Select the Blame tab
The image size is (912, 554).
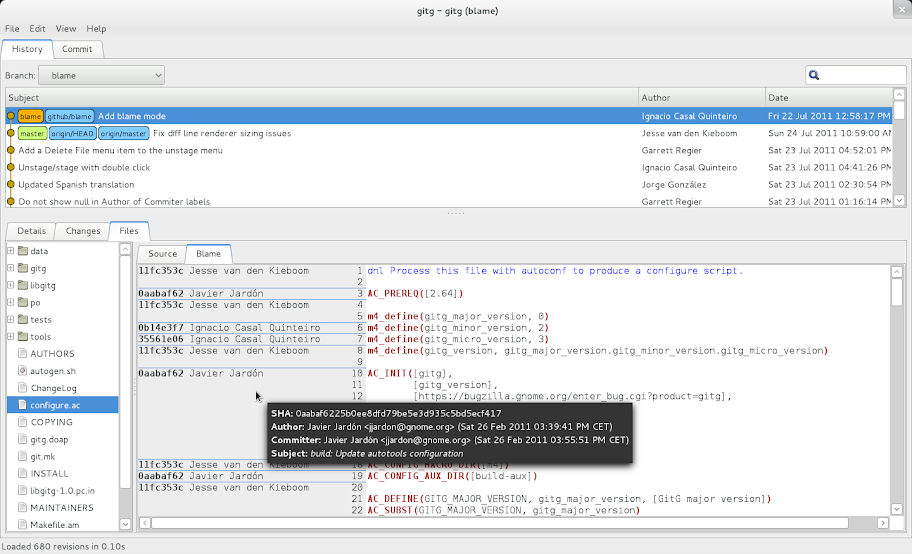tap(208, 254)
